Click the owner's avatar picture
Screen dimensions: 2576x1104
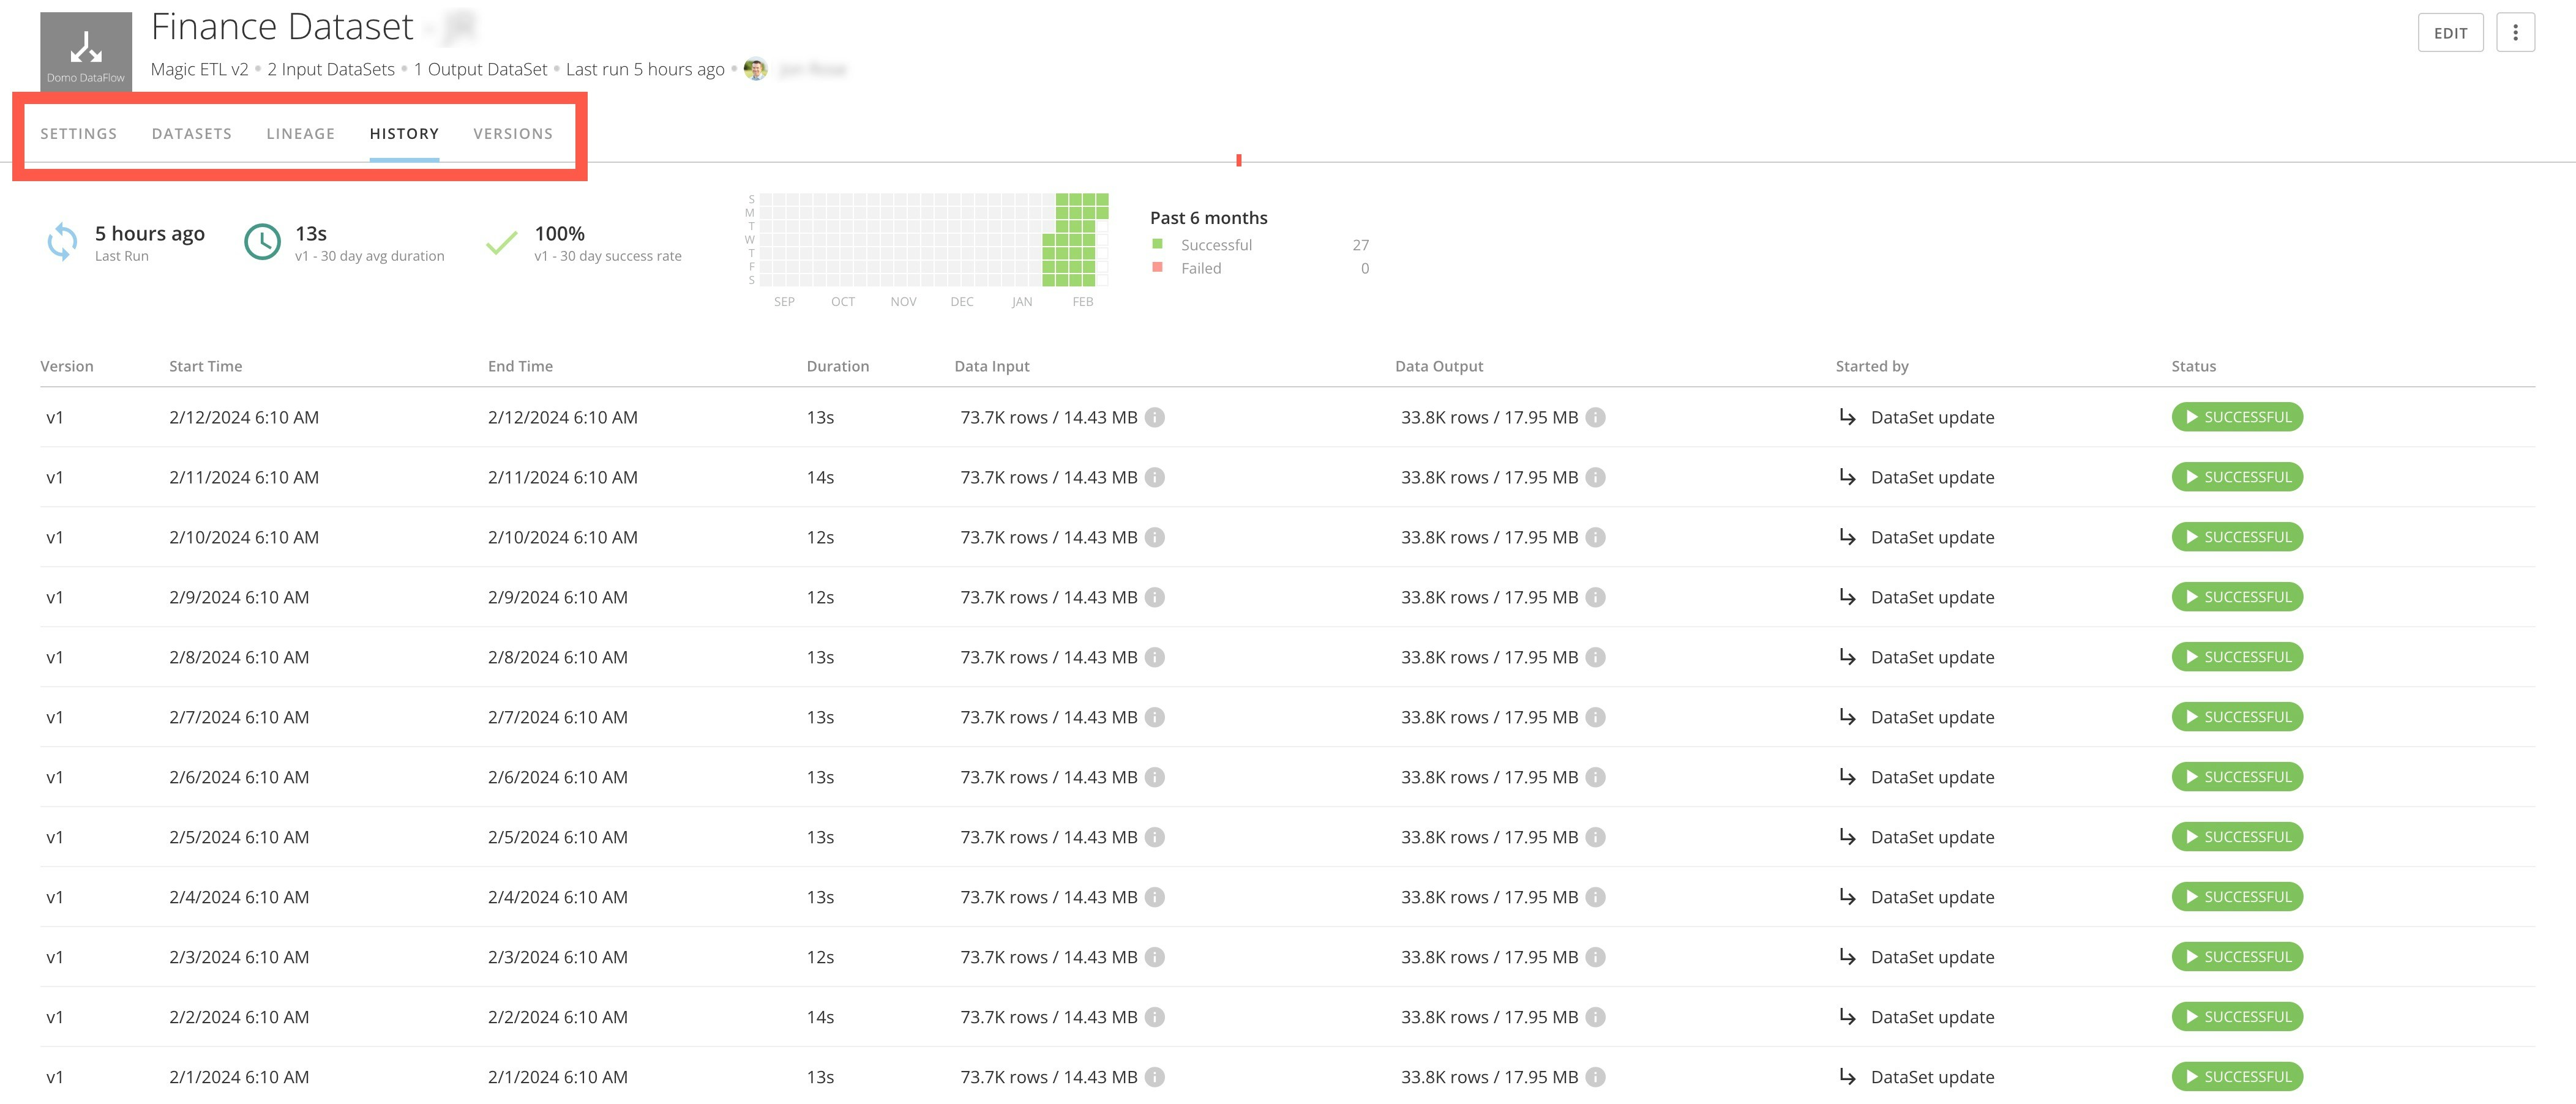(x=756, y=69)
